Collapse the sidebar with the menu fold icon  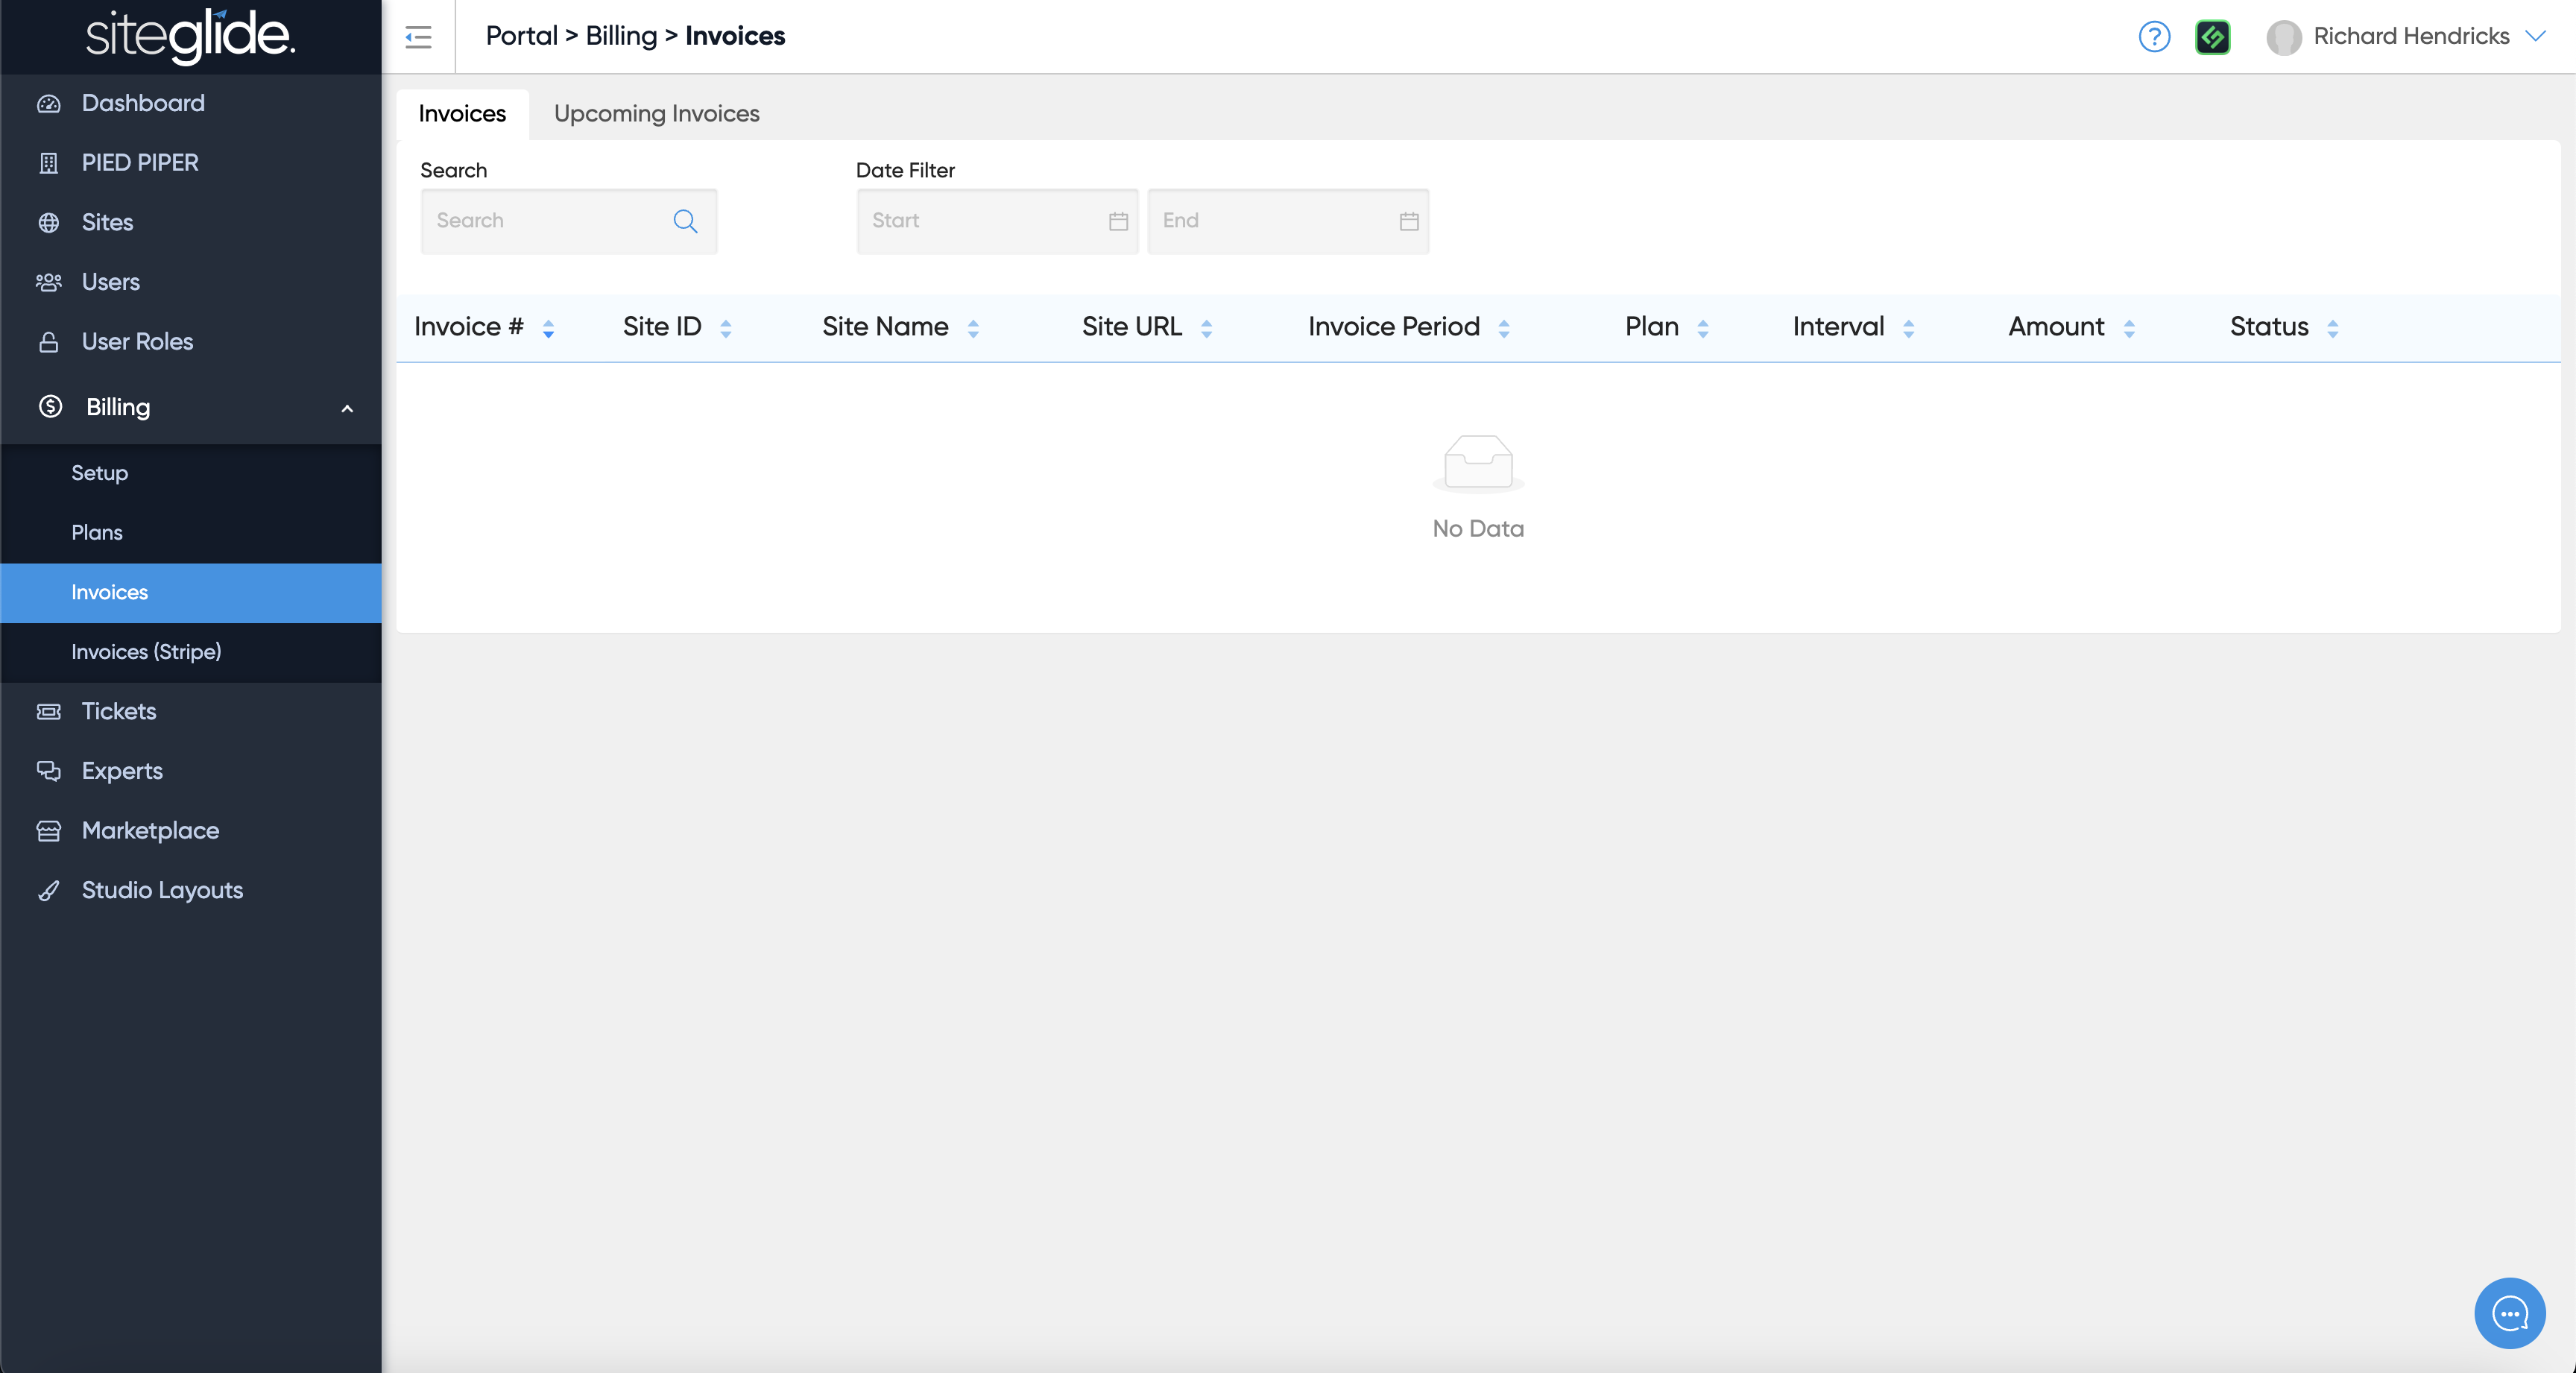pyautogui.click(x=418, y=37)
